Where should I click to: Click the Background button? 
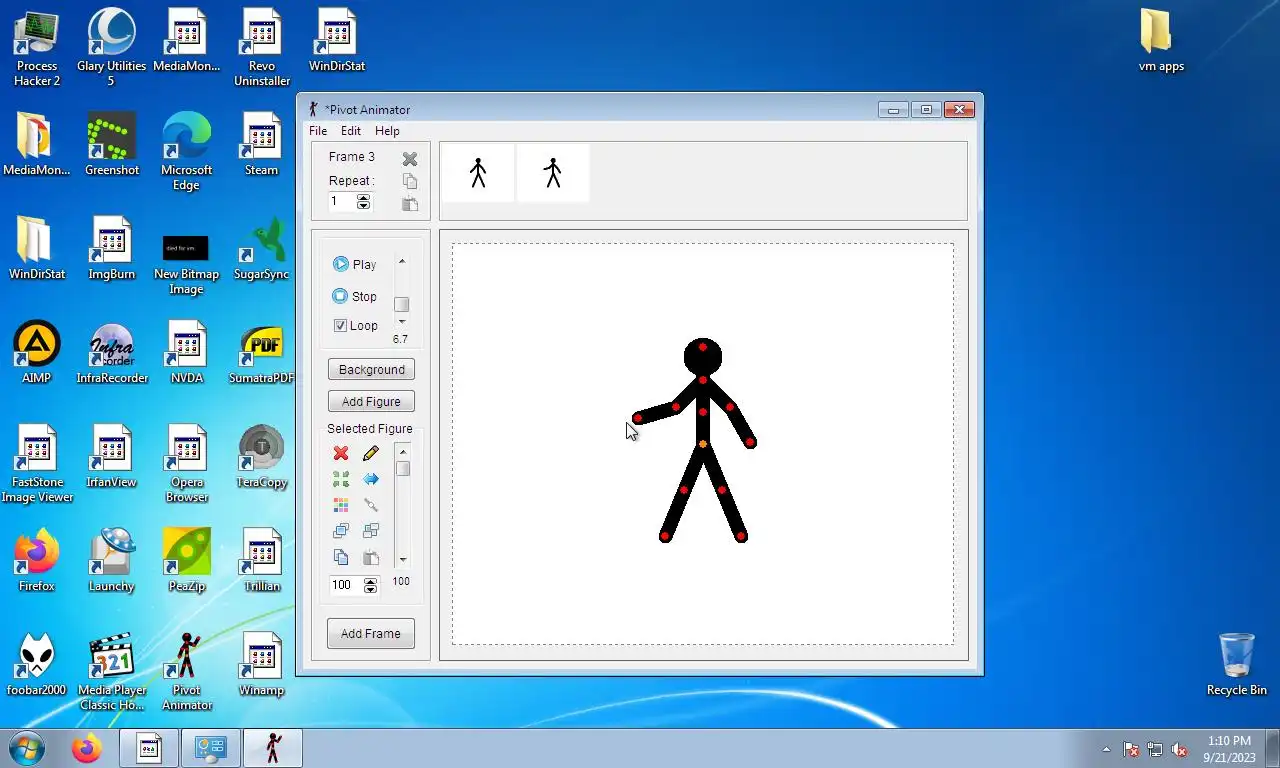point(371,370)
